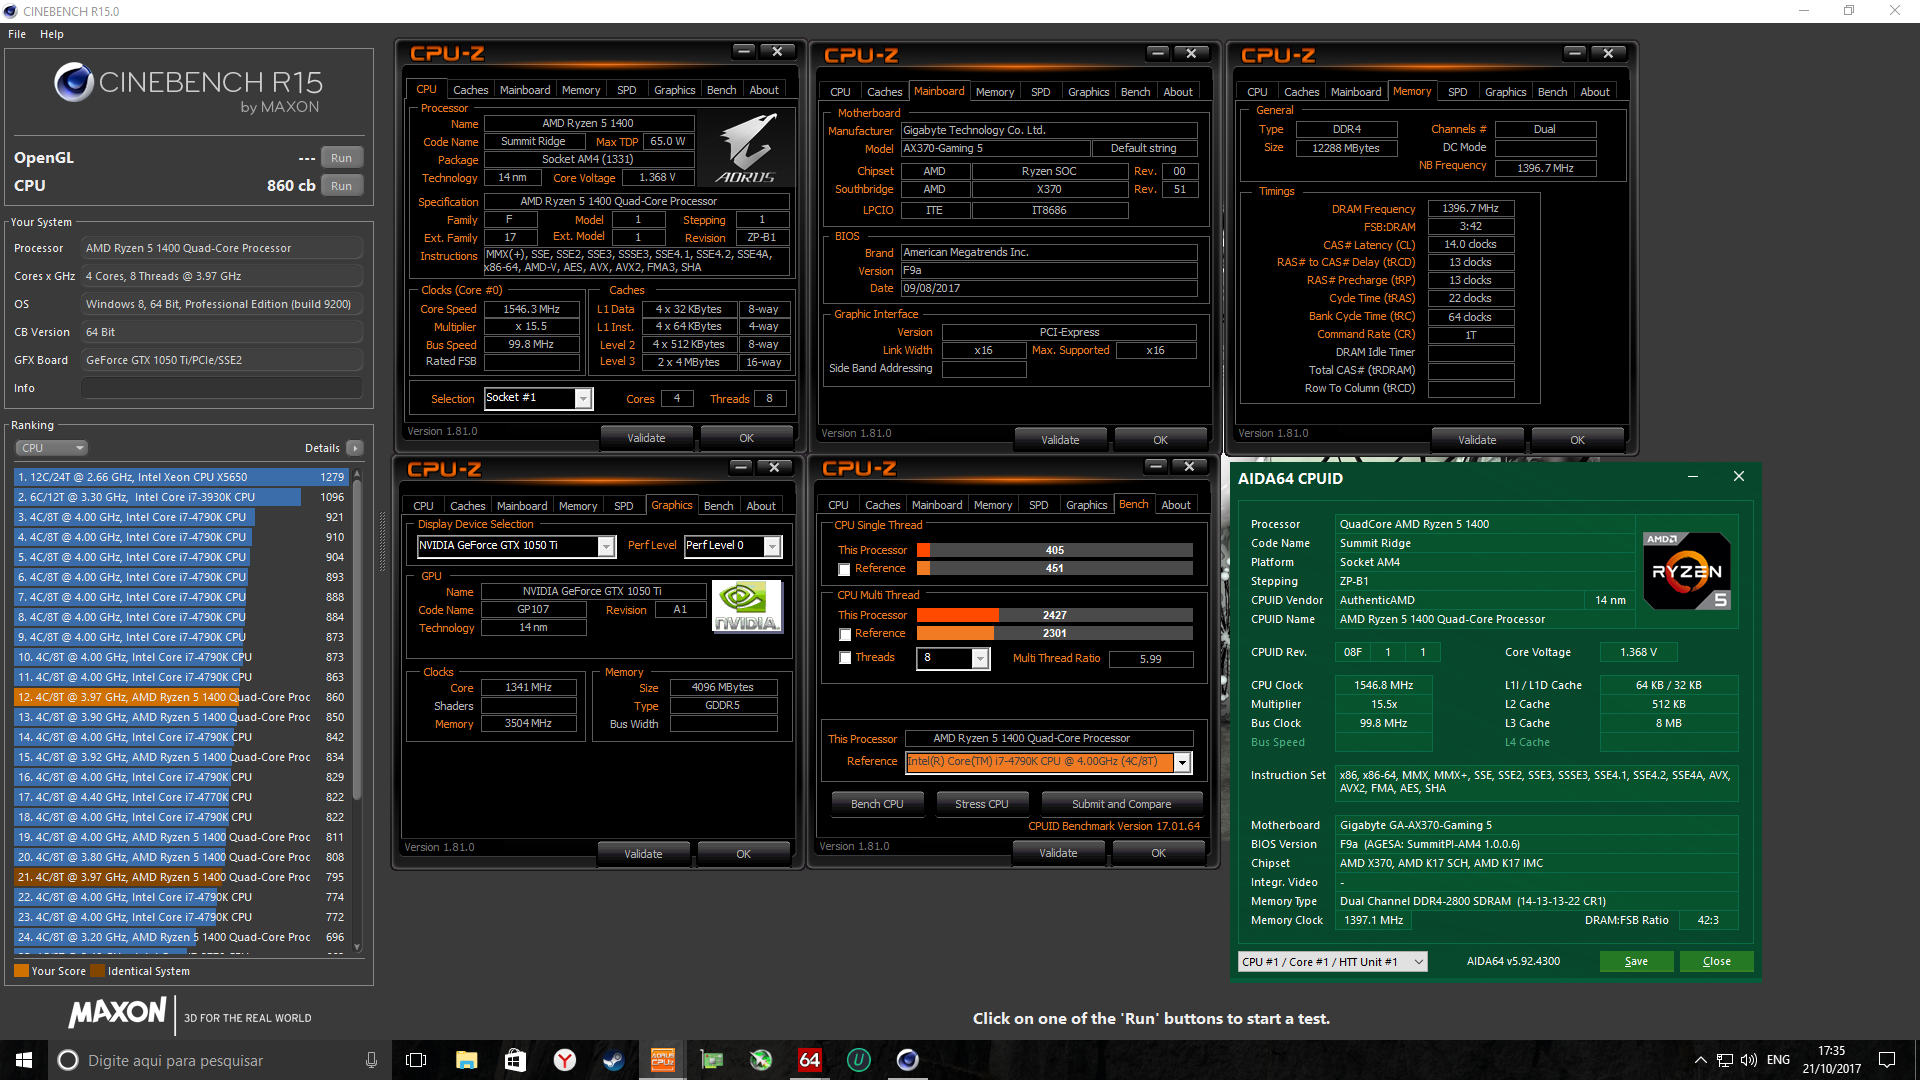Click the NVIDIA logo in CPU-Z Graphics window
The height and width of the screenshot is (1080, 1920).
pyautogui.click(x=747, y=607)
